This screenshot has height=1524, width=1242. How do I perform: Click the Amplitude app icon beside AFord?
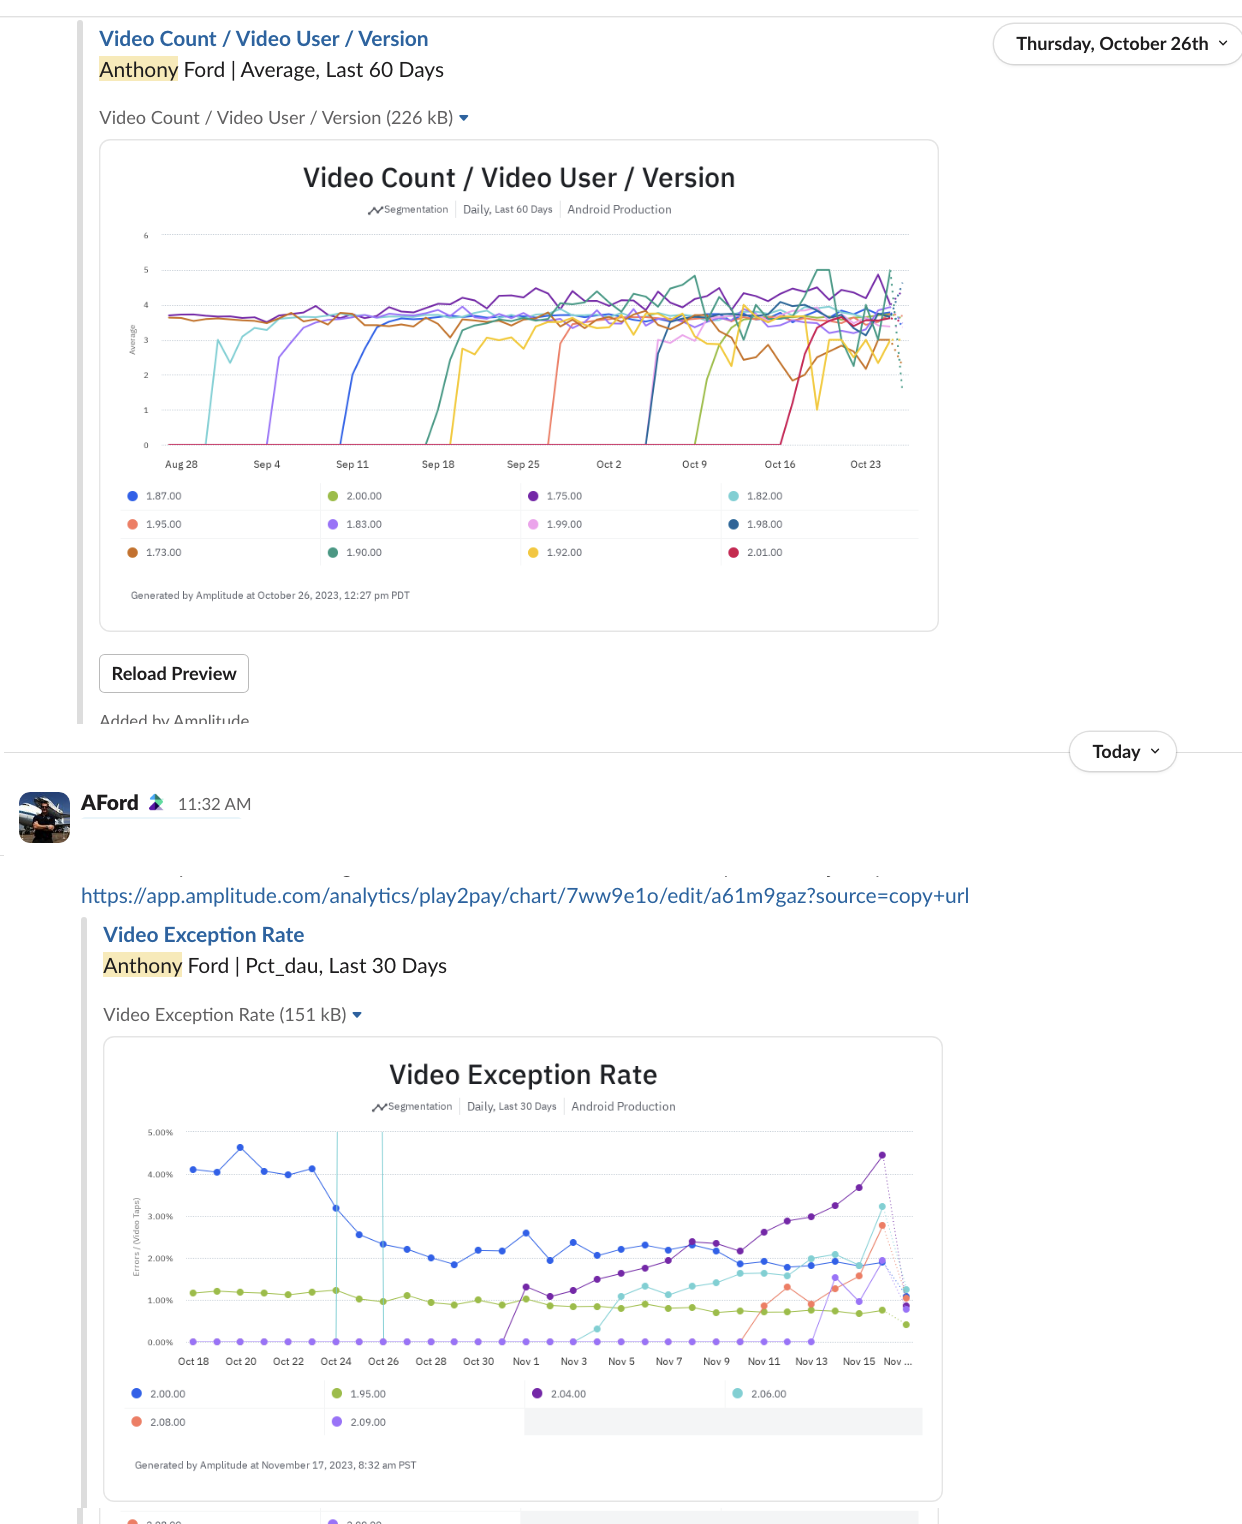coord(156,802)
